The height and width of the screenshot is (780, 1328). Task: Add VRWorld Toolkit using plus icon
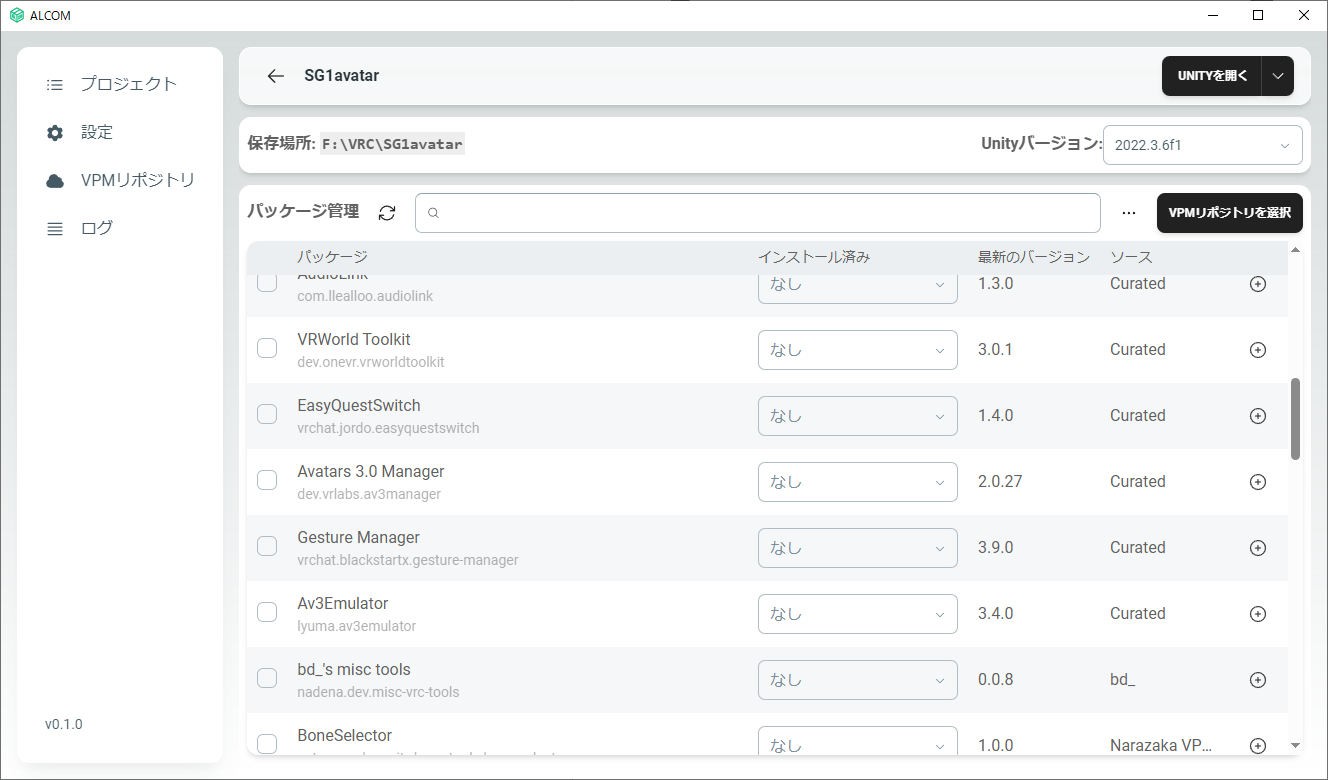[1258, 350]
